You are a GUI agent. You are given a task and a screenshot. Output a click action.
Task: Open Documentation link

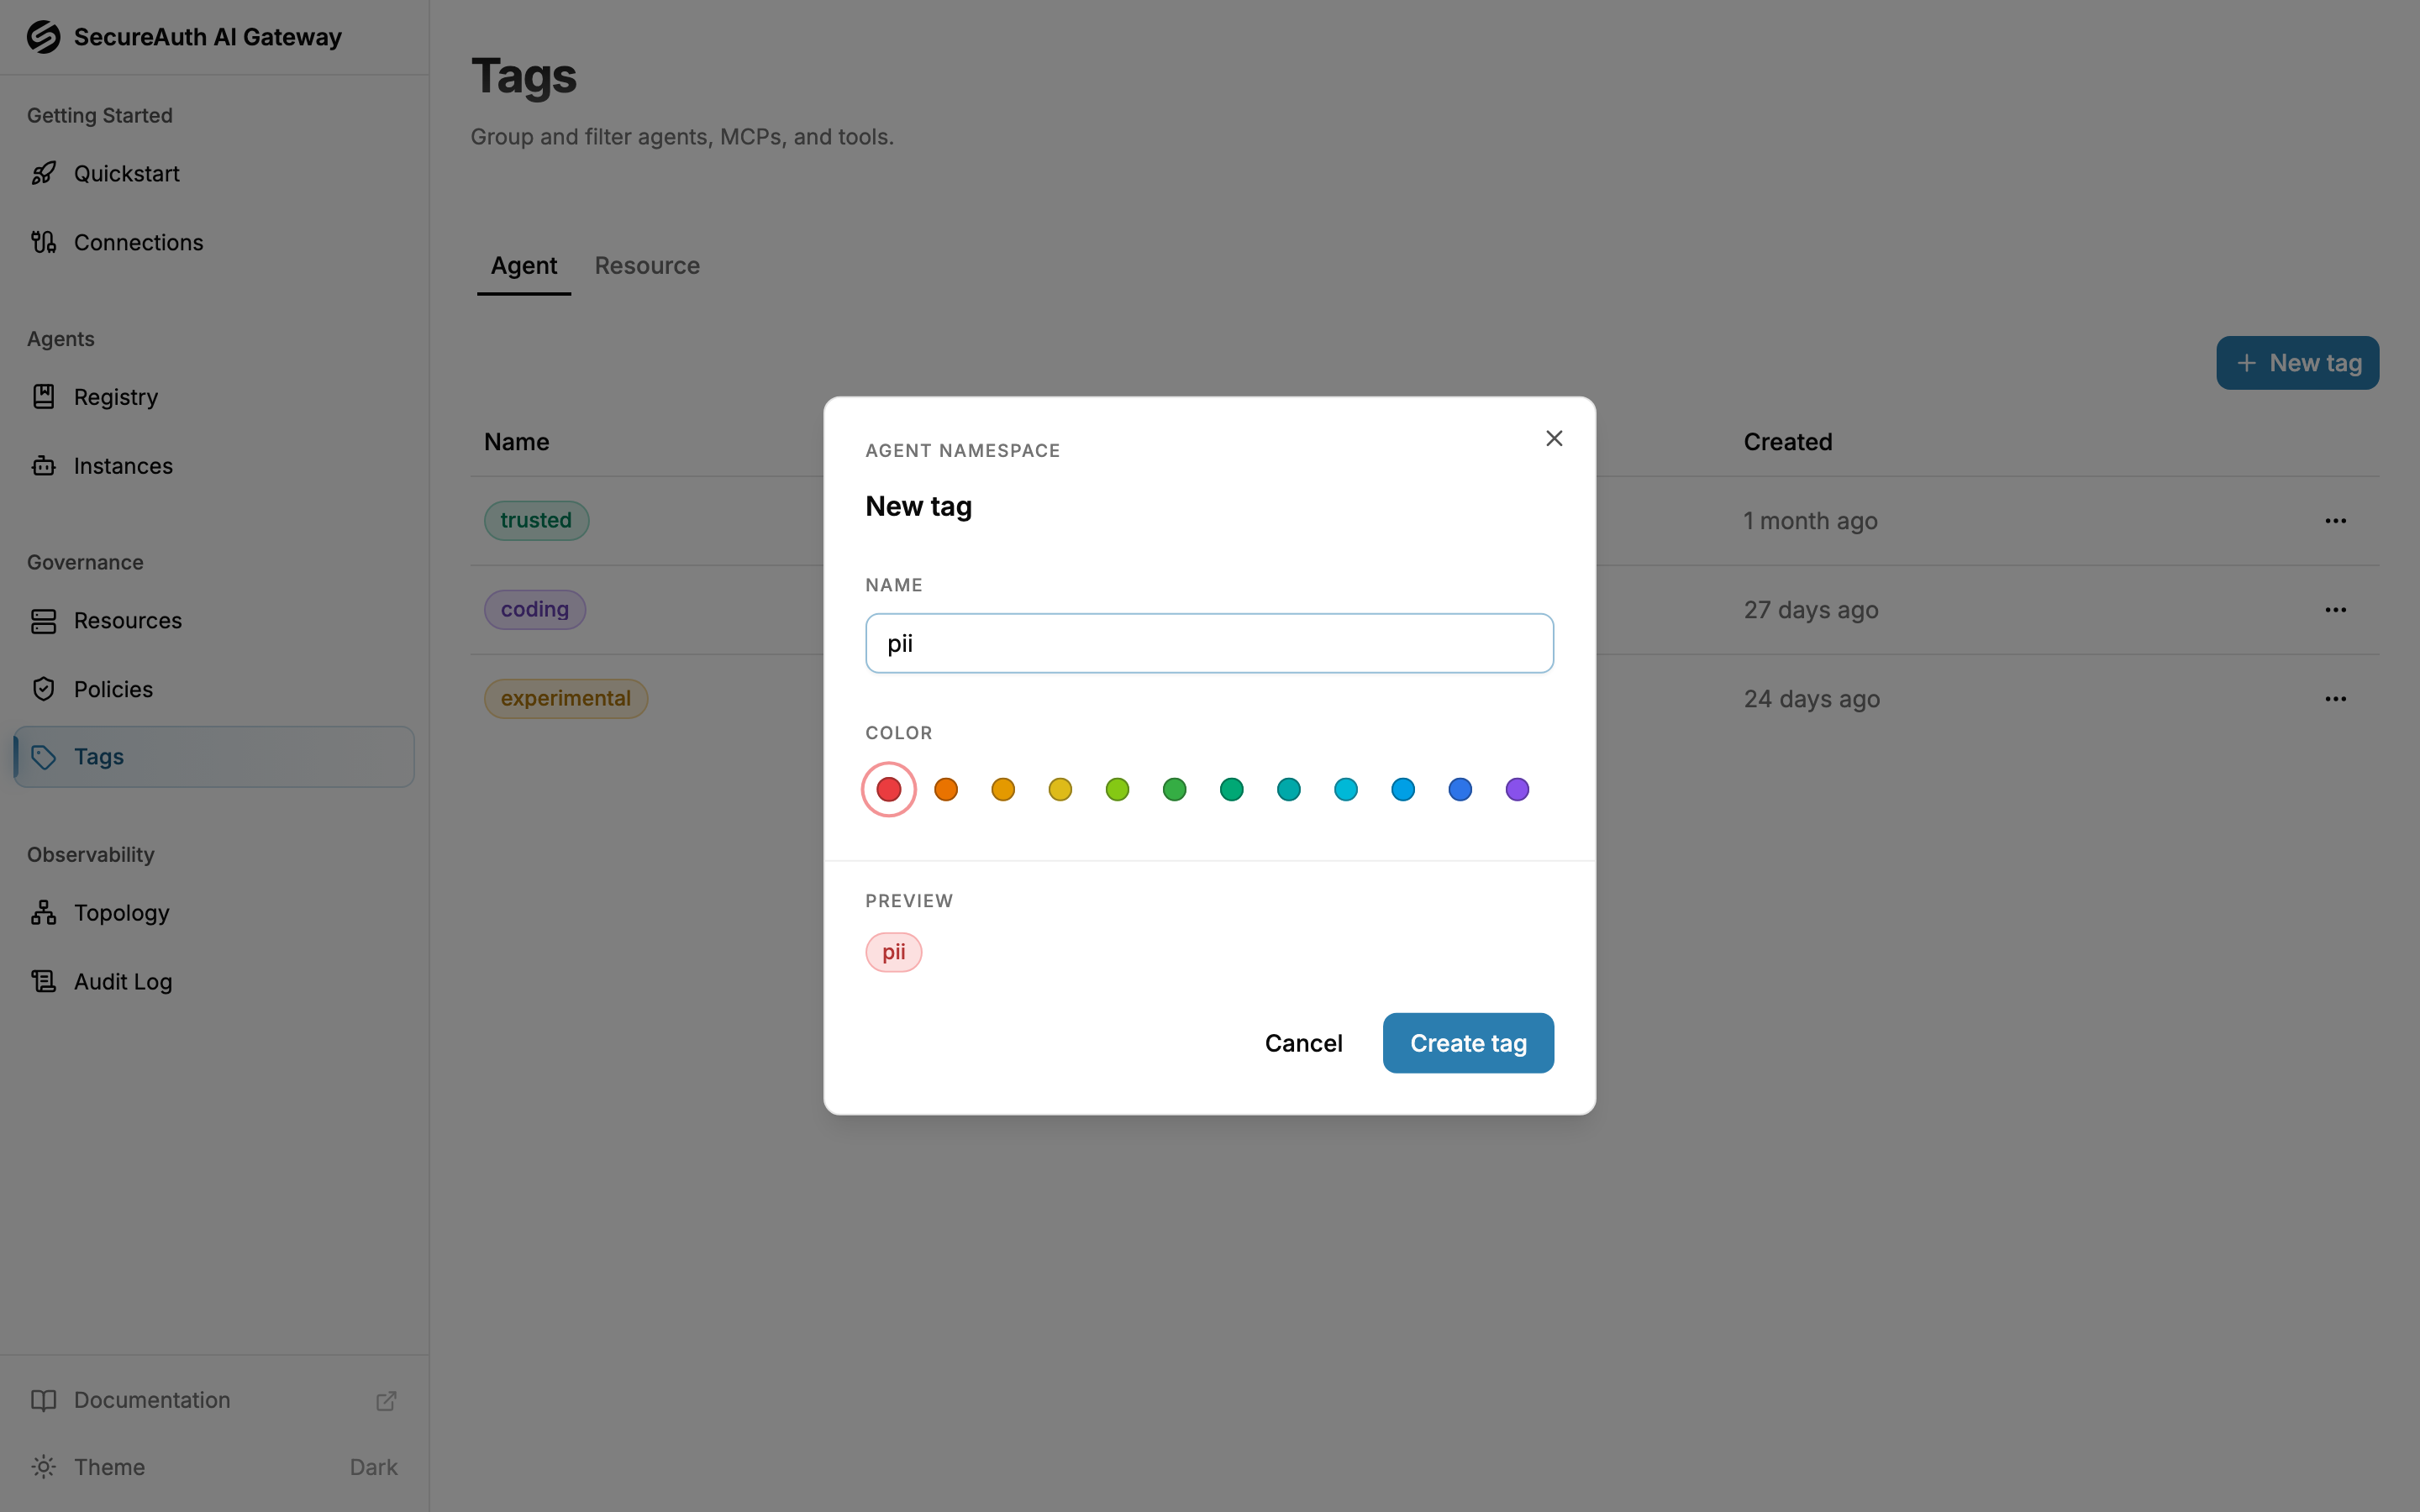click(x=214, y=1400)
